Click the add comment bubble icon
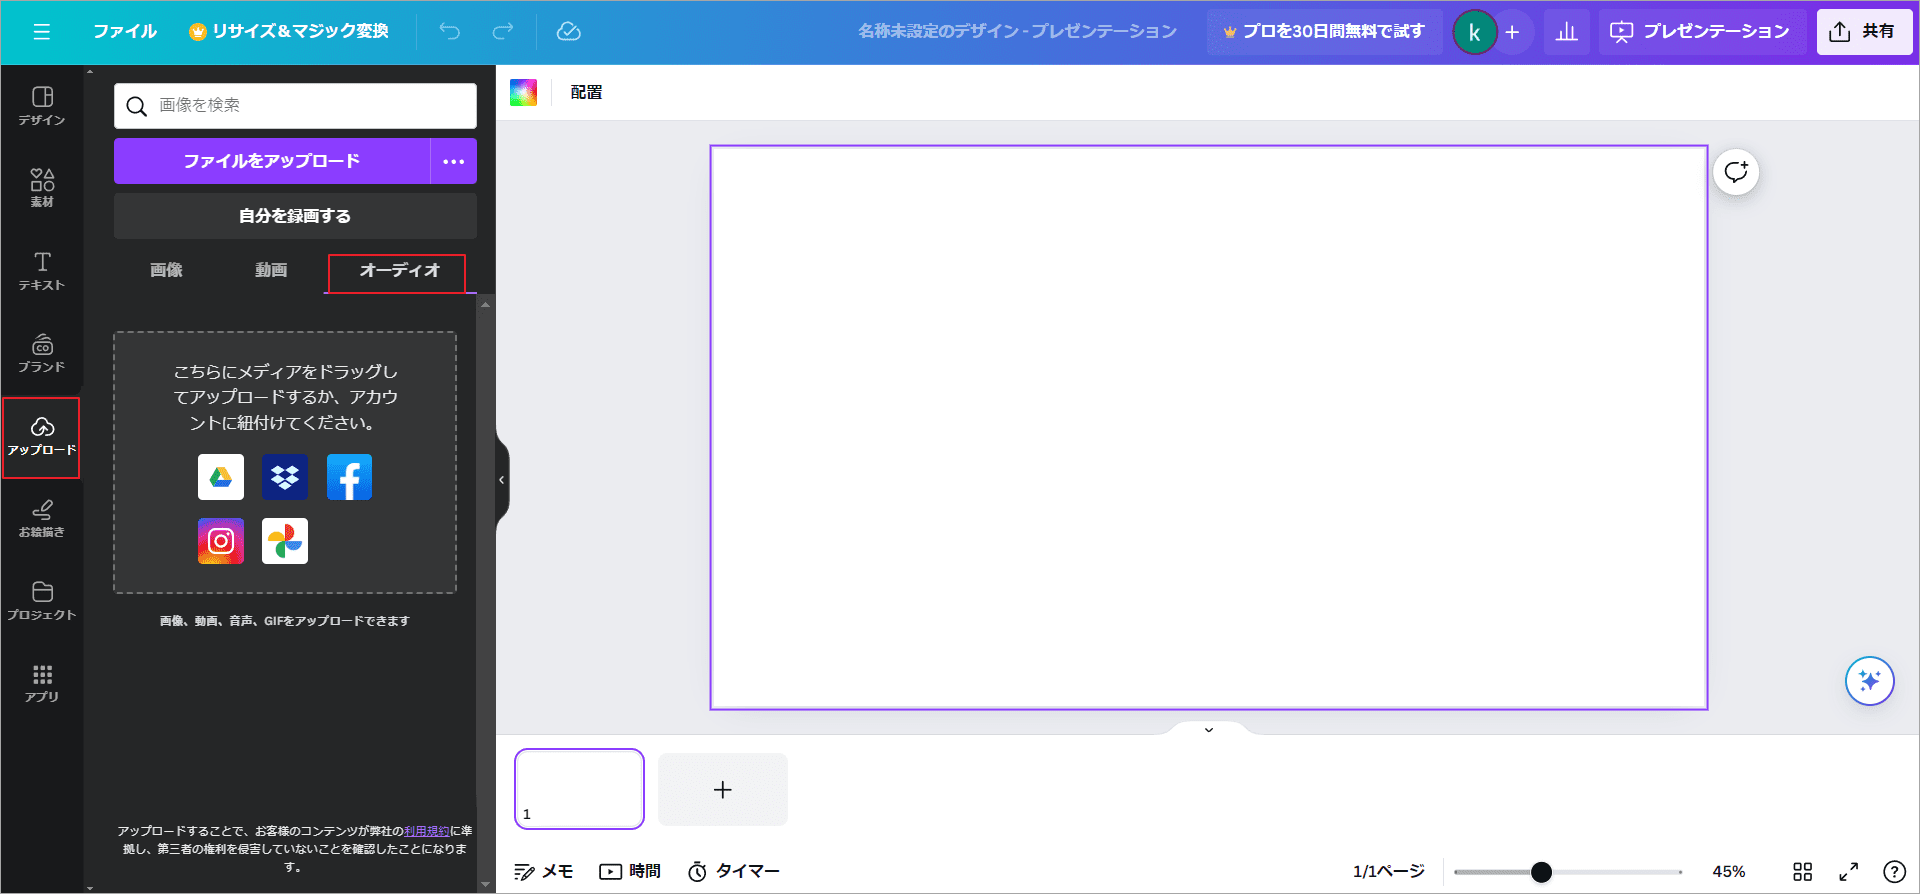The height and width of the screenshot is (894, 1920). (x=1736, y=172)
